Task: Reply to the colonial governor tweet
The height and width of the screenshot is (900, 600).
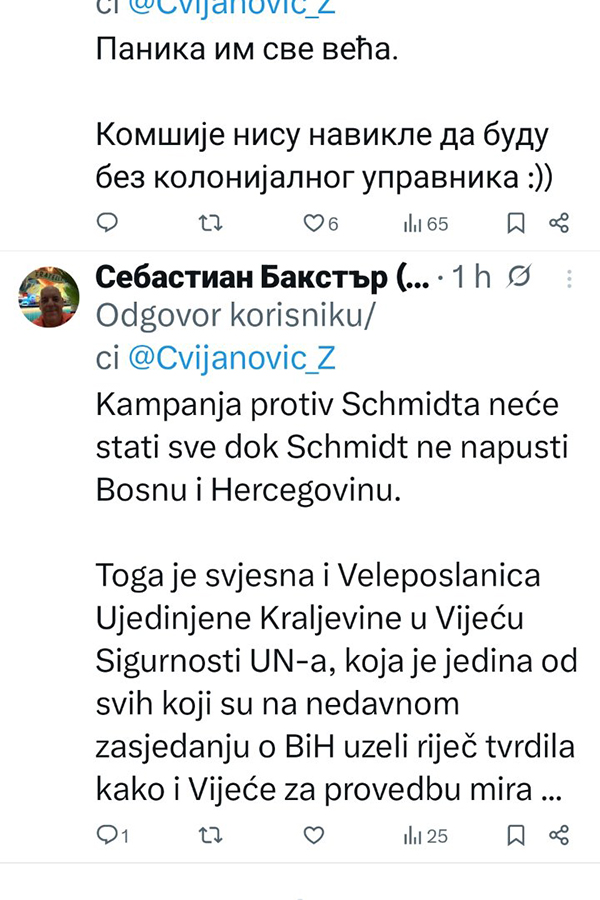Action: [x=107, y=223]
